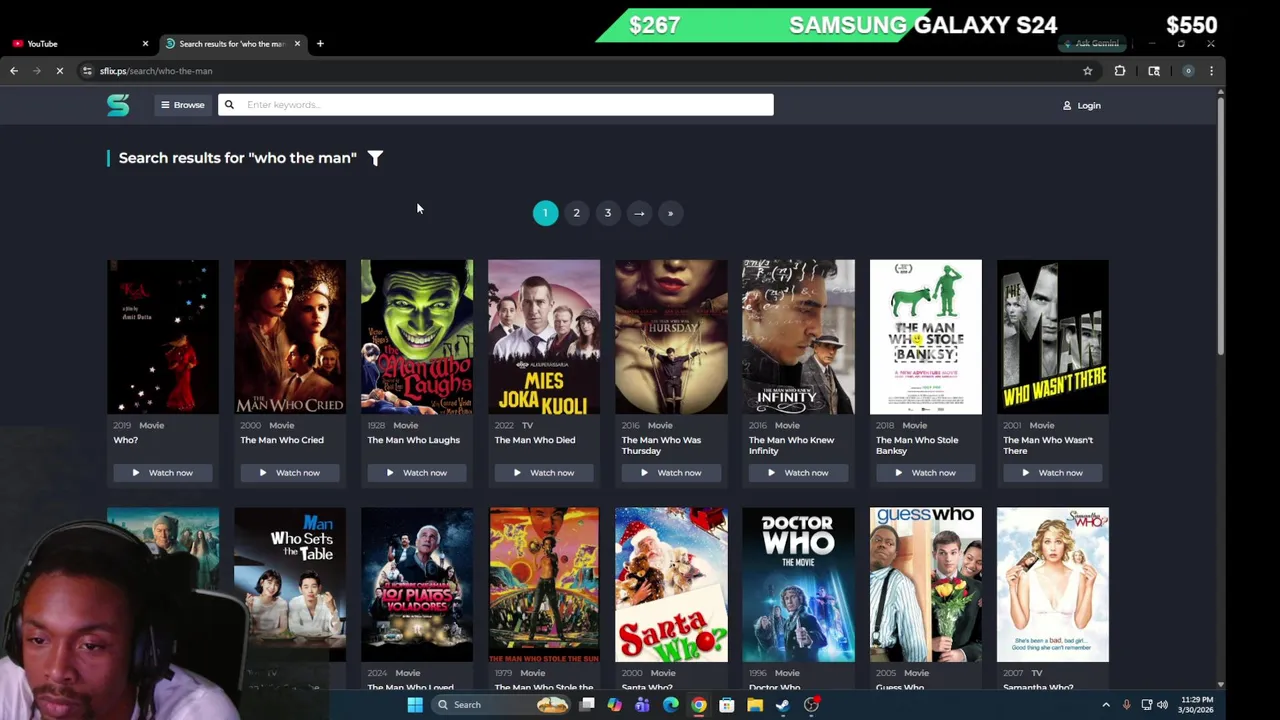The width and height of the screenshot is (1280, 720).
Task: Click the microphone tray icon
Action: [1127, 705]
